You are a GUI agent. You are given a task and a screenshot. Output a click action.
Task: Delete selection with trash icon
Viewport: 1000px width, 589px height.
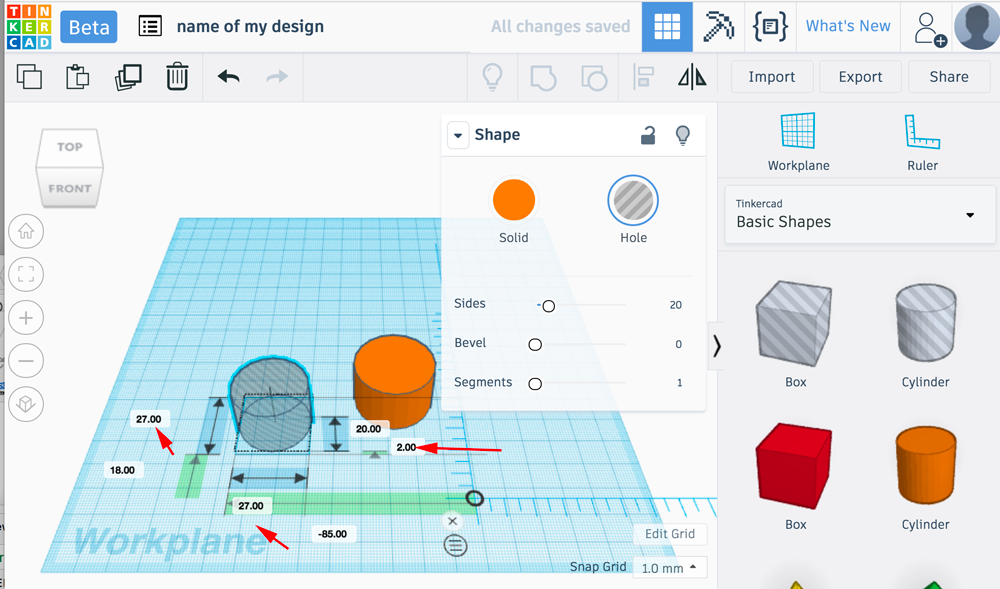pyautogui.click(x=177, y=76)
